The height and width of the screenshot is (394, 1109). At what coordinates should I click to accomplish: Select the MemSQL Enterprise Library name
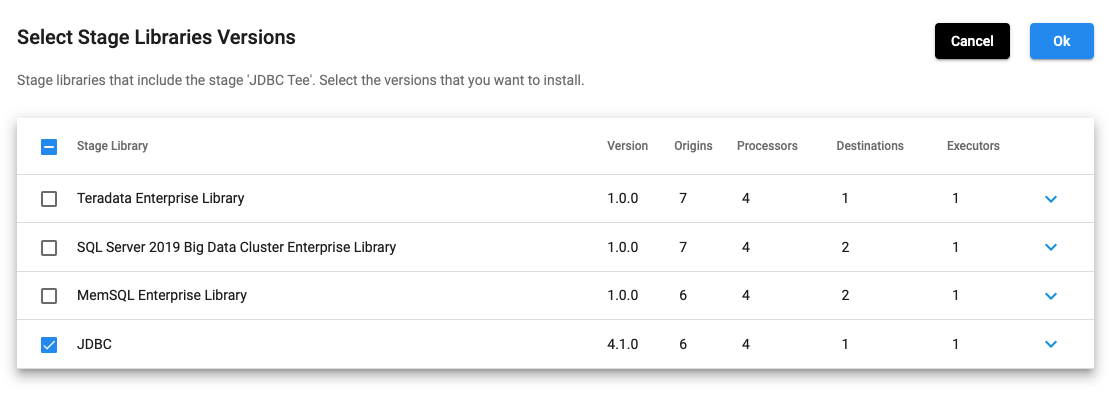(x=162, y=295)
